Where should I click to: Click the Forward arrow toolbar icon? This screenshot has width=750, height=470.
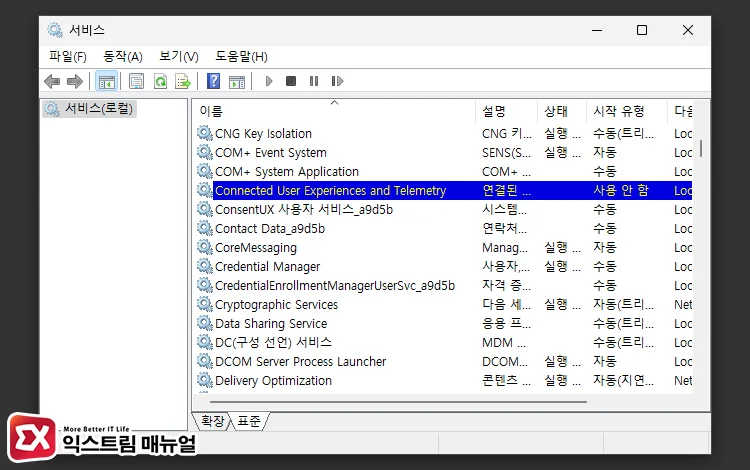[x=75, y=81]
